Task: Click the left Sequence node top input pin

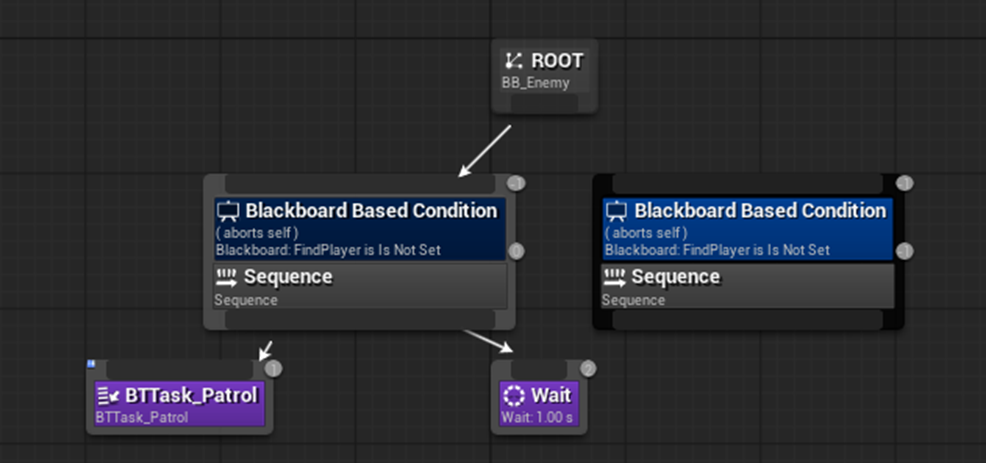Action: click(x=359, y=184)
